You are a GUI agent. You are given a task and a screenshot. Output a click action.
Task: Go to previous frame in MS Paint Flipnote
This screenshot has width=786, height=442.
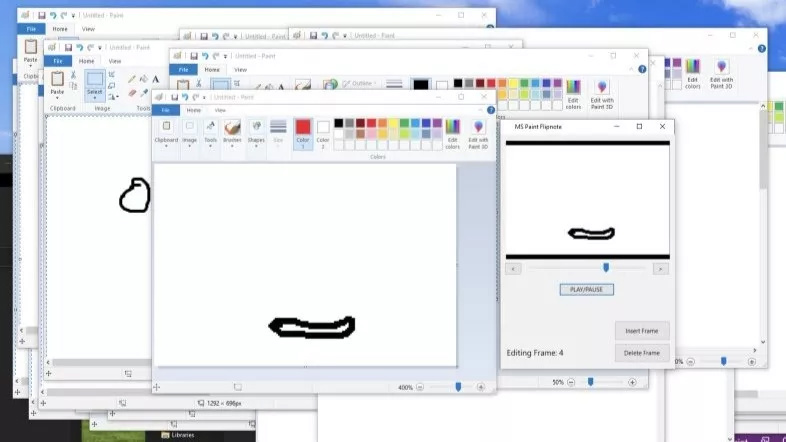click(513, 269)
